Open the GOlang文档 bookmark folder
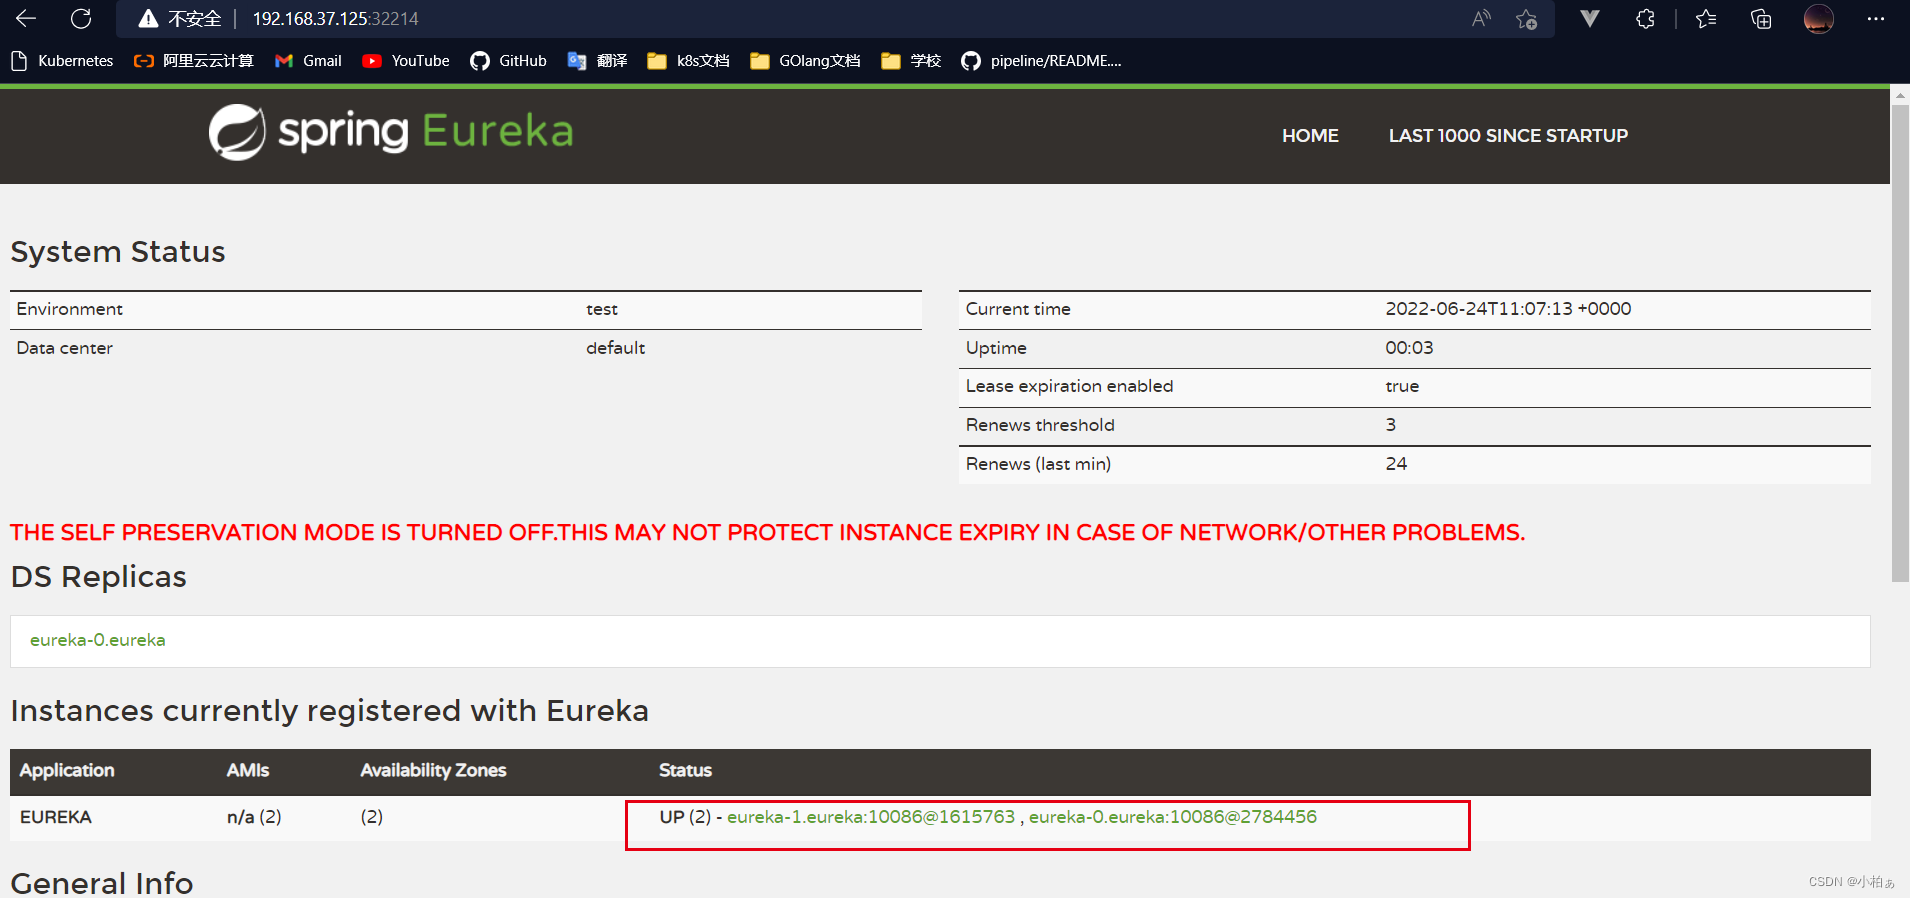1910x898 pixels. (x=806, y=61)
